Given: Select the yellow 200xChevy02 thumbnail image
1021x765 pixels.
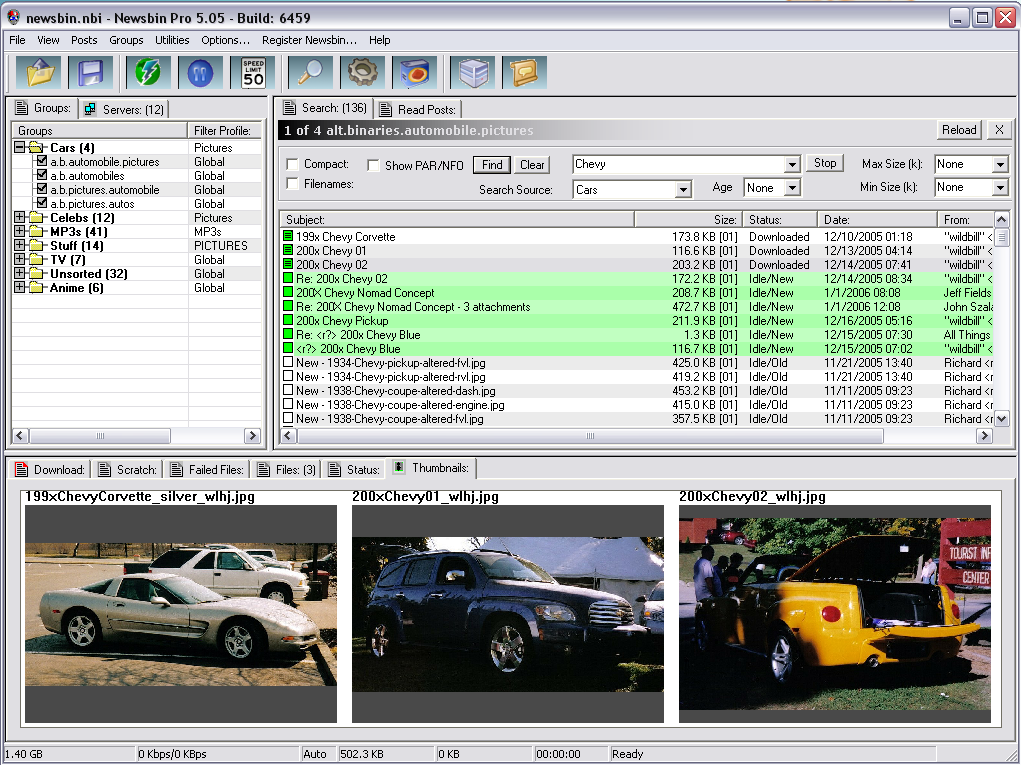Looking at the screenshot, I should (834, 614).
